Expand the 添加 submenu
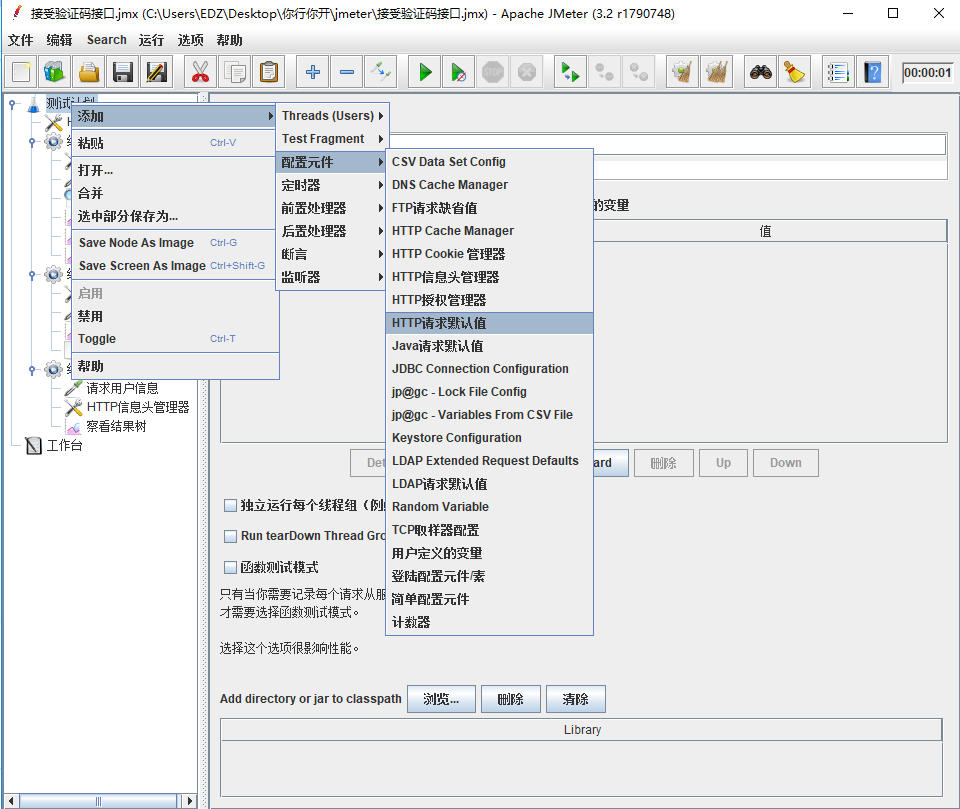The image size is (960, 809). (x=174, y=116)
